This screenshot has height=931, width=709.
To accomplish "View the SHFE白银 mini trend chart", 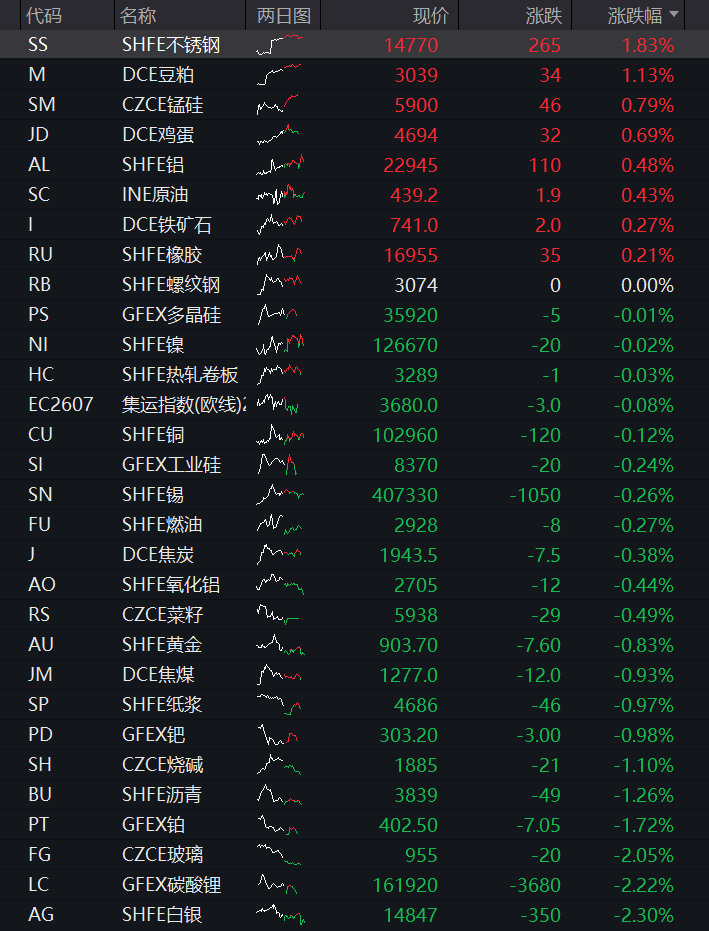I will click(x=280, y=914).
